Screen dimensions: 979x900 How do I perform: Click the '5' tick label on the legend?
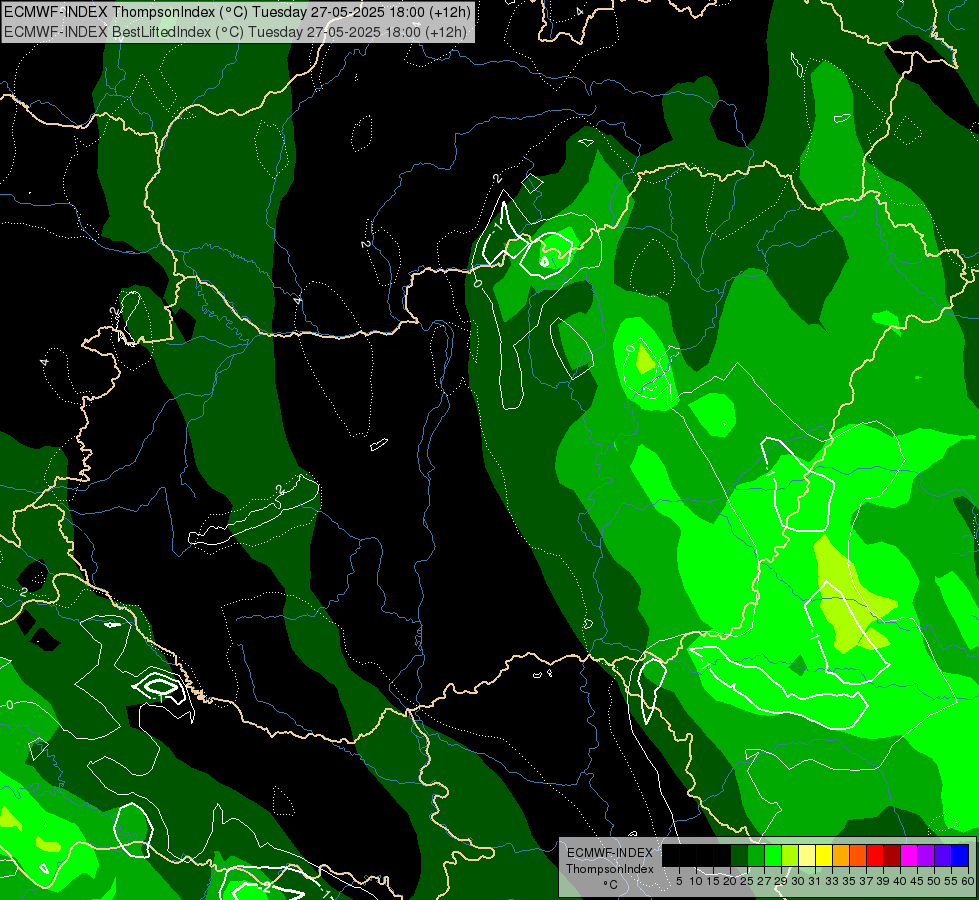pos(679,881)
